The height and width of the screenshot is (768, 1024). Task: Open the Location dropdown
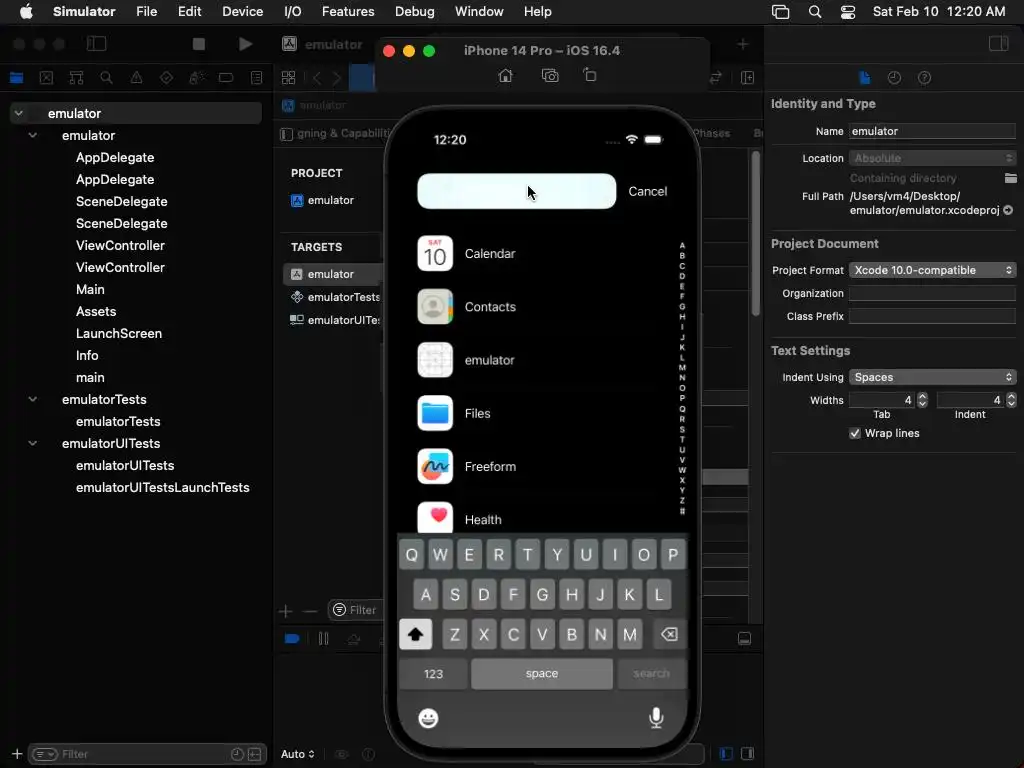click(932, 158)
